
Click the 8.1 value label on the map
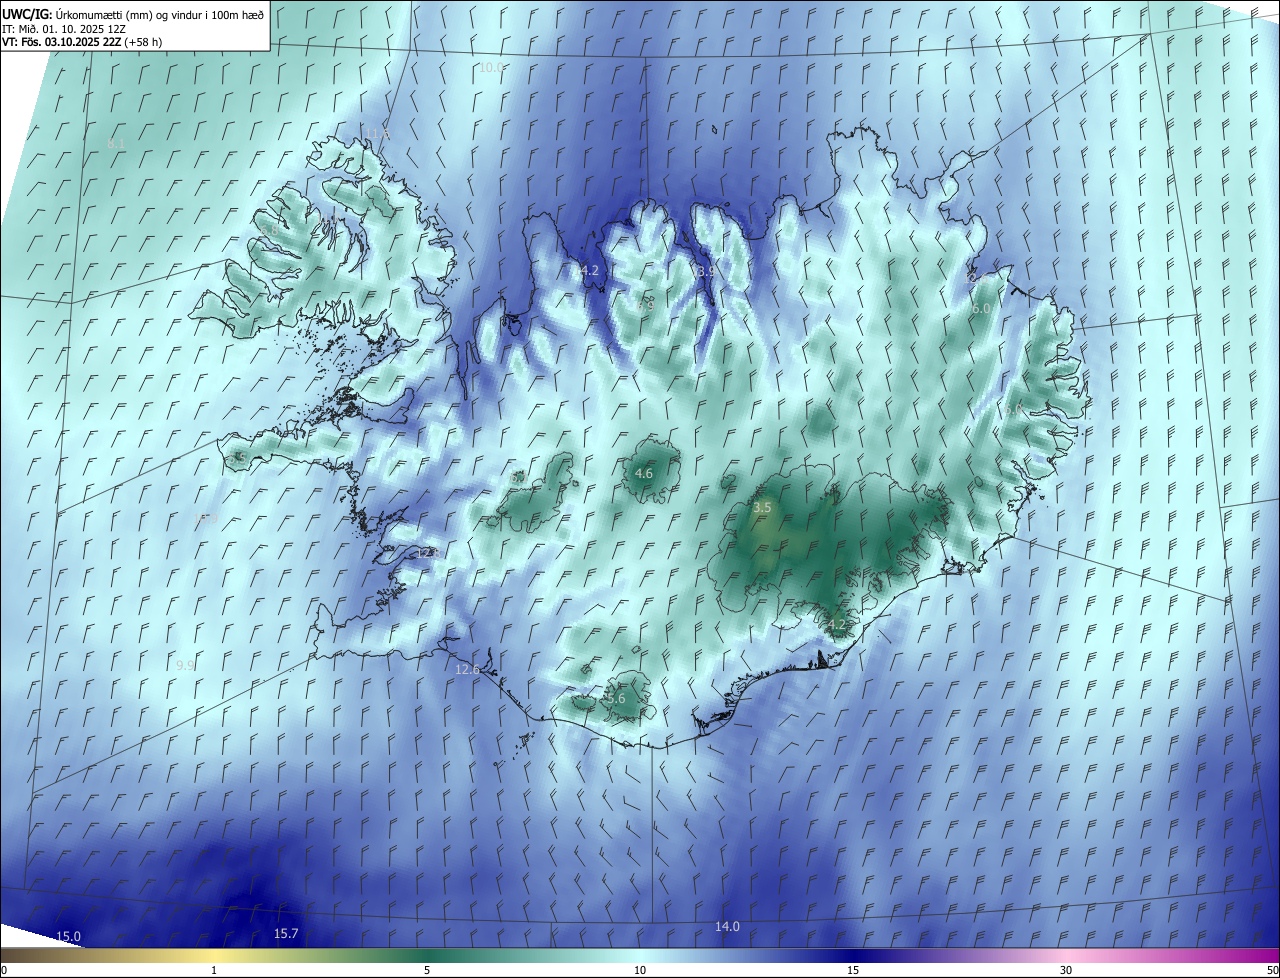[x=116, y=144]
